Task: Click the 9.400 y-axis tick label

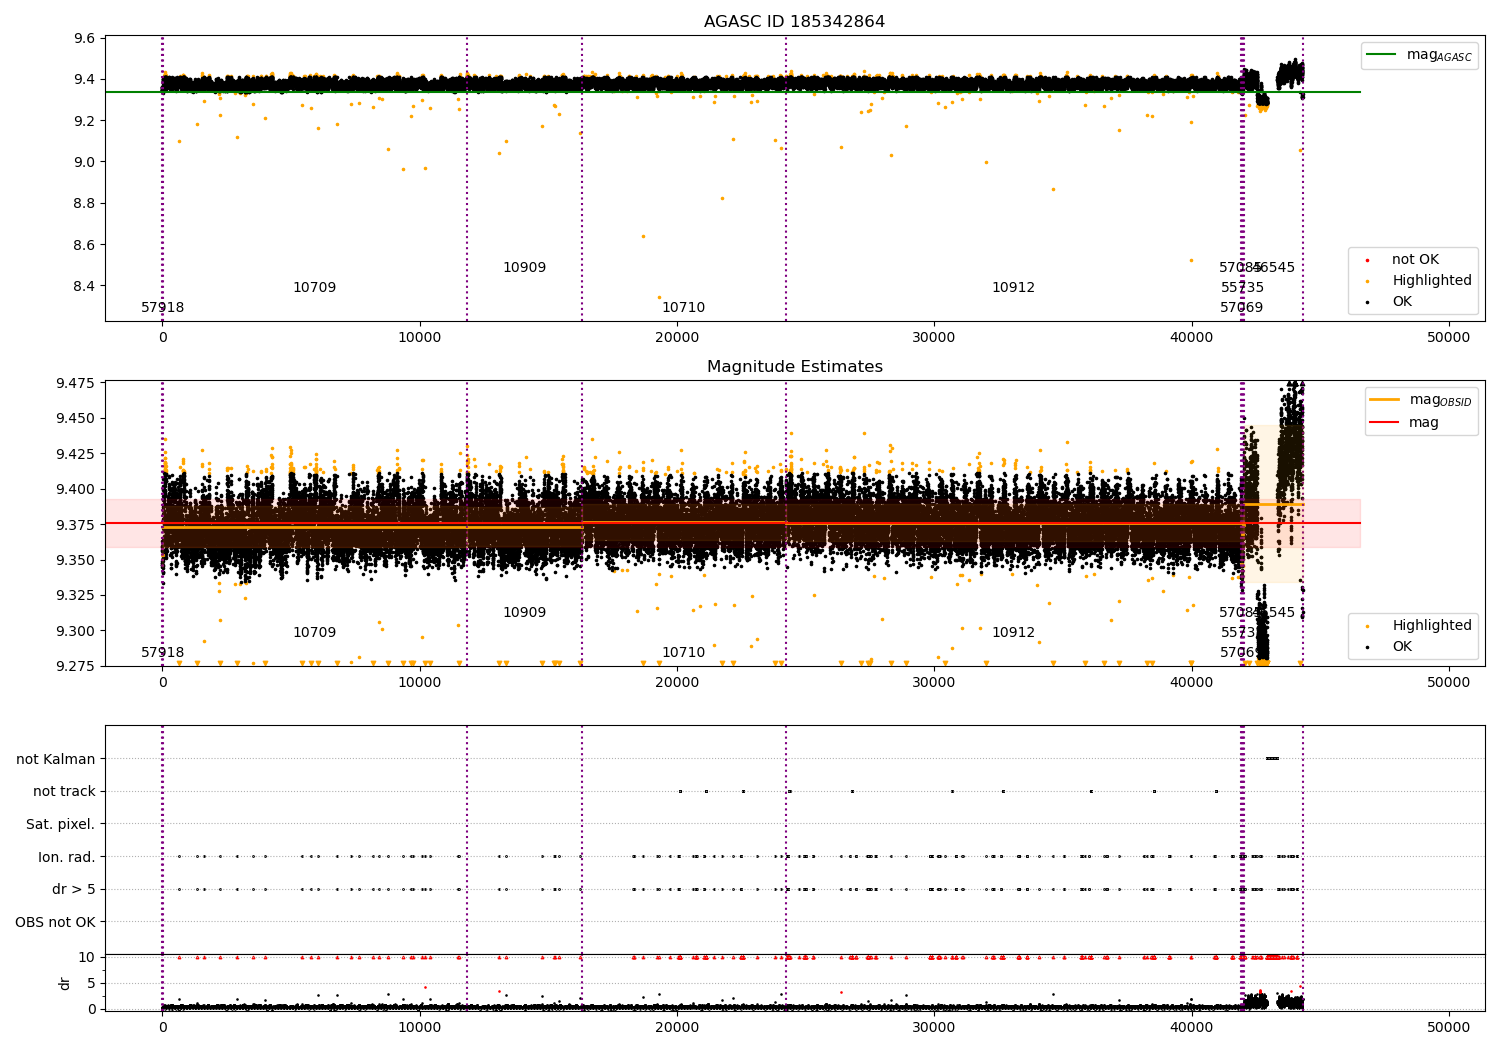Action: (x=76, y=489)
